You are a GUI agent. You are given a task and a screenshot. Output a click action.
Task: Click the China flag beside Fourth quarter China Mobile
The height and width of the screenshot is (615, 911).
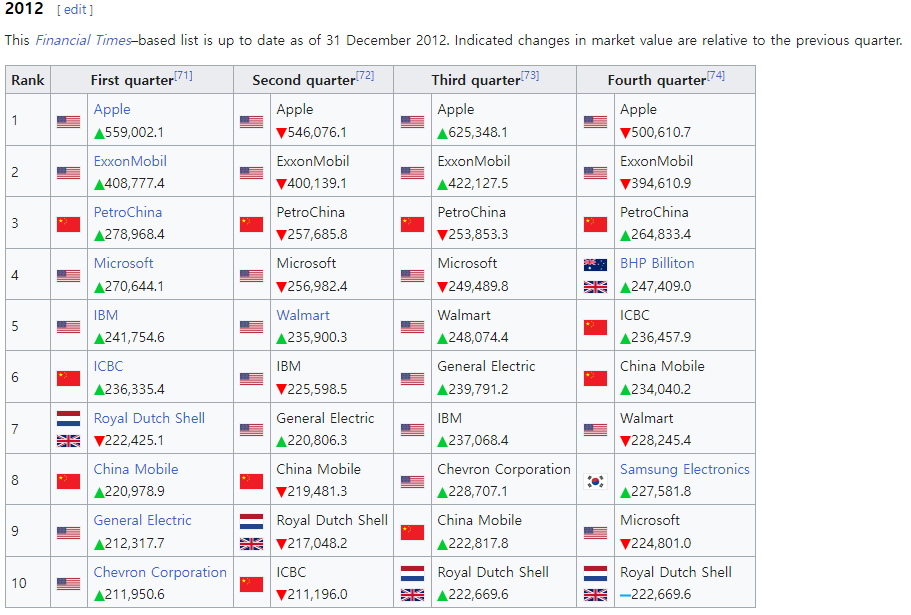point(596,378)
